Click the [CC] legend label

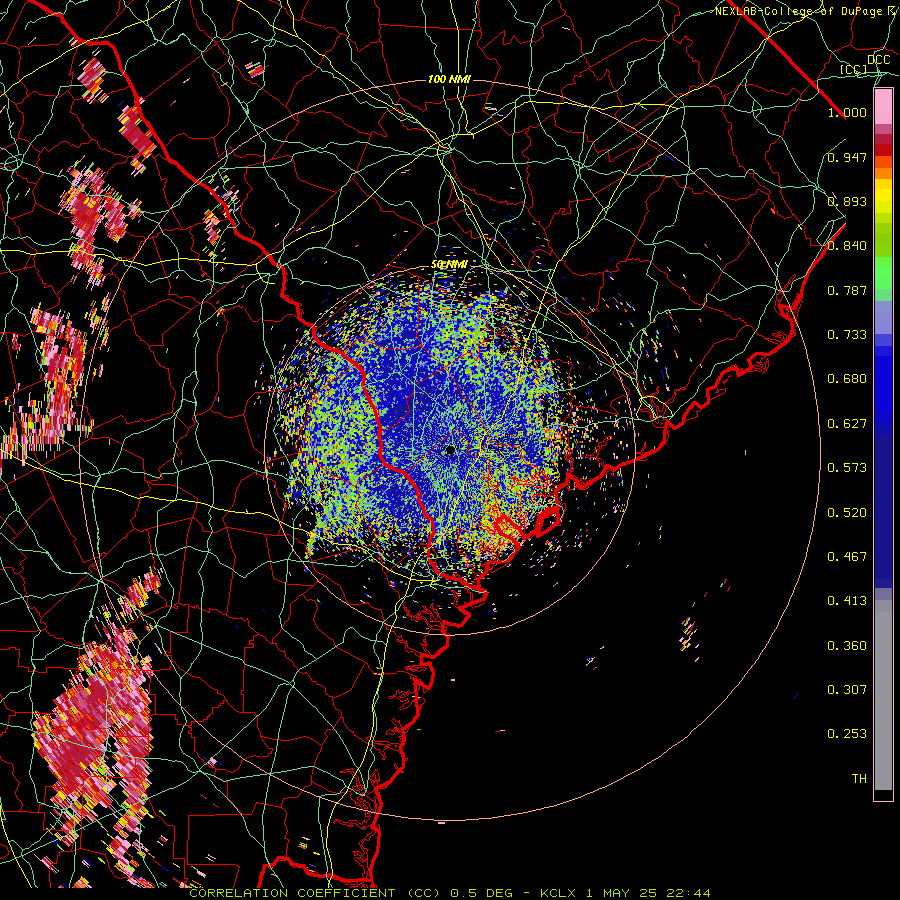click(853, 69)
